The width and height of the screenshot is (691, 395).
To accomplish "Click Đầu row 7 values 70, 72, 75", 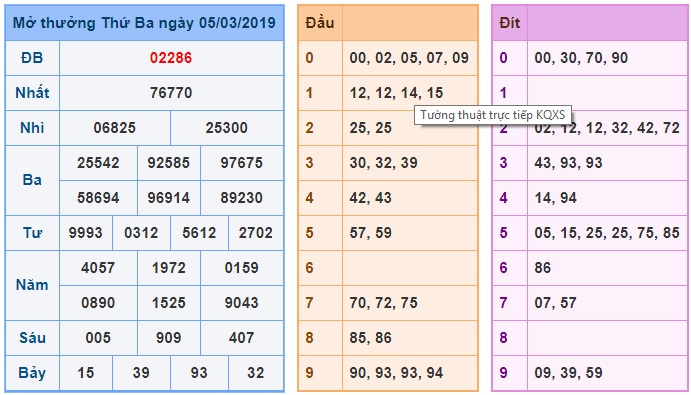I will point(383,303).
